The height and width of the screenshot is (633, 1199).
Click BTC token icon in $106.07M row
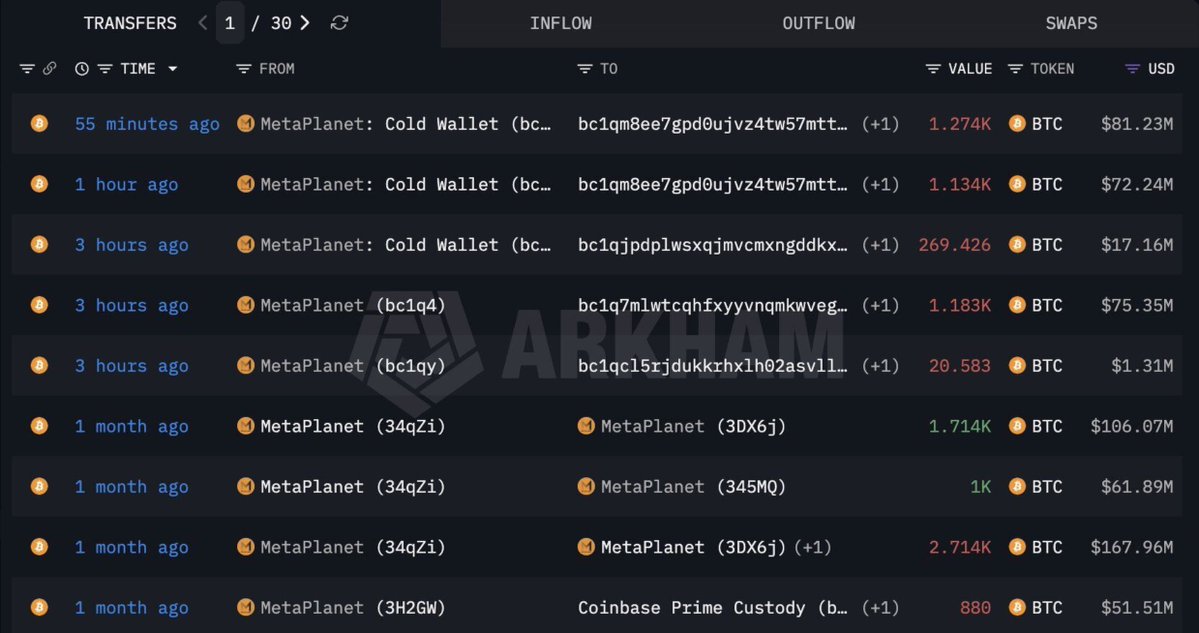pos(1017,426)
